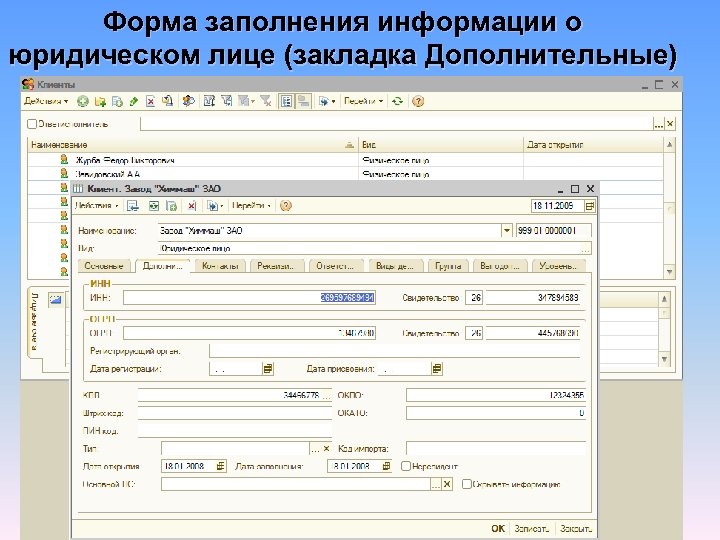Switch to Ответст... tab

pos(336,266)
